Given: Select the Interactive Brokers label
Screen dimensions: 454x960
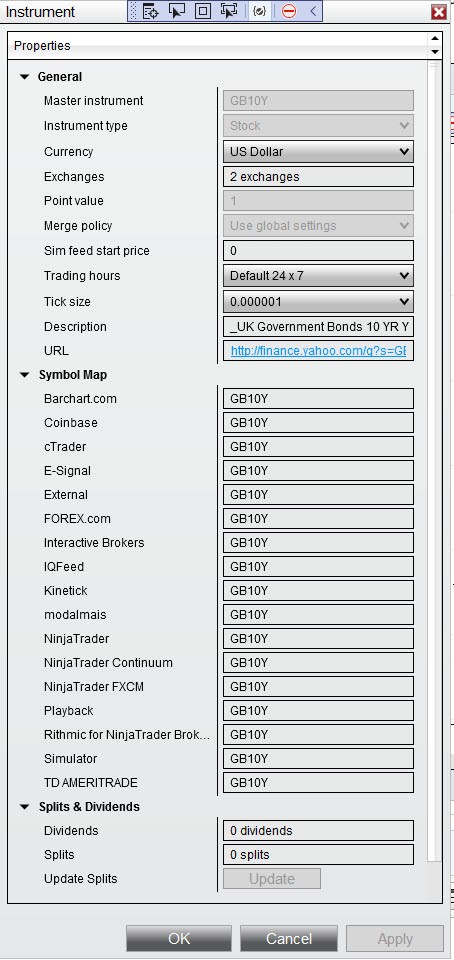Looking at the screenshot, I should coord(94,542).
